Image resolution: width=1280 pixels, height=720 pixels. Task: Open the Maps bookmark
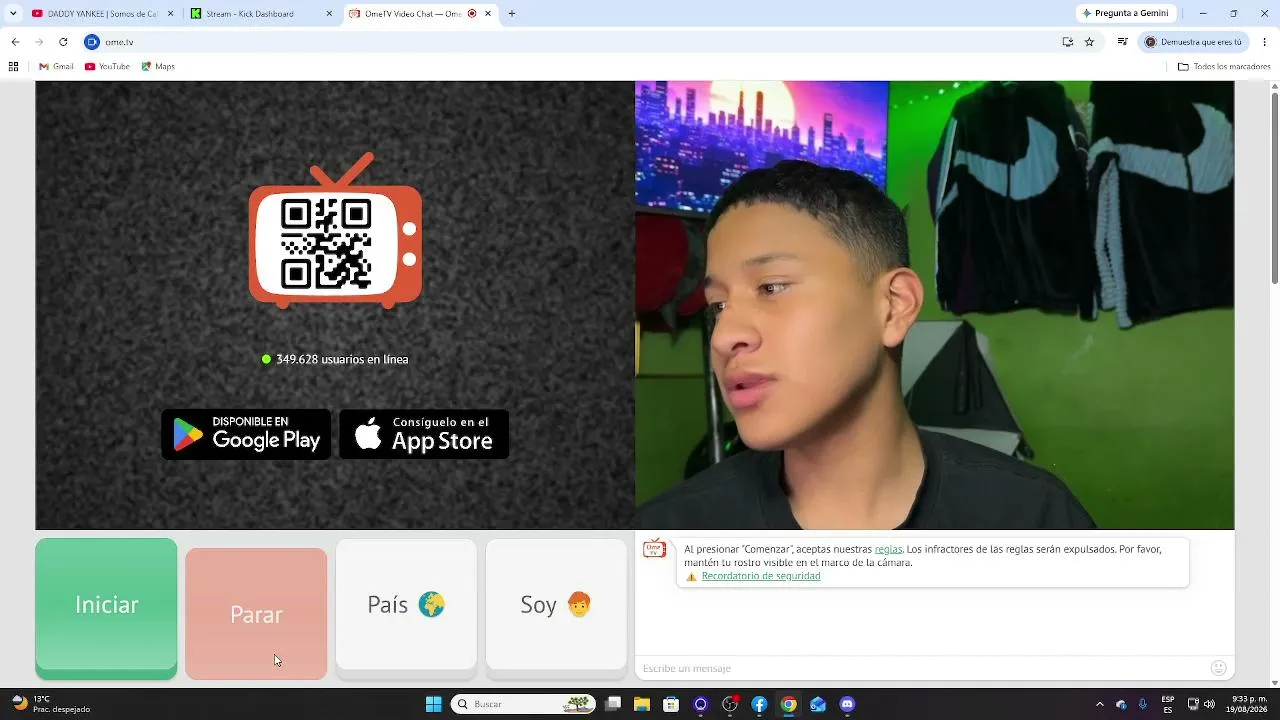(x=158, y=67)
